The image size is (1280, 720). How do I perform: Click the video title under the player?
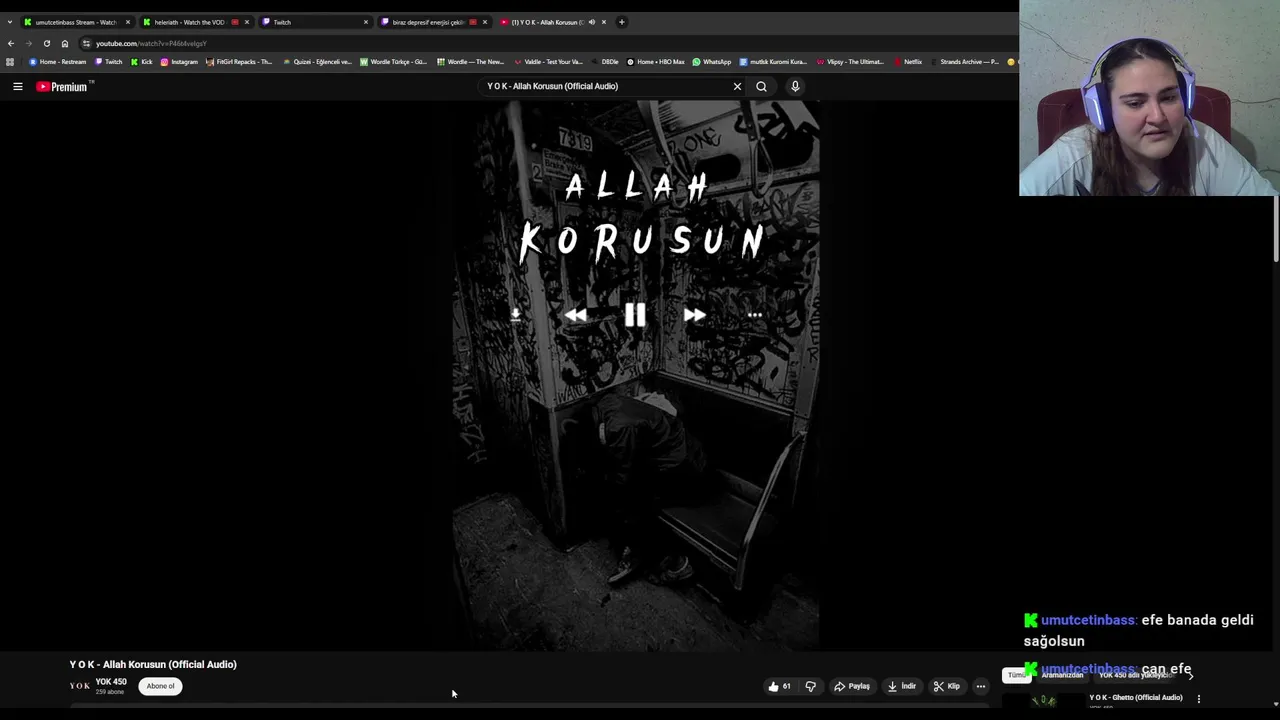pos(153,664)
